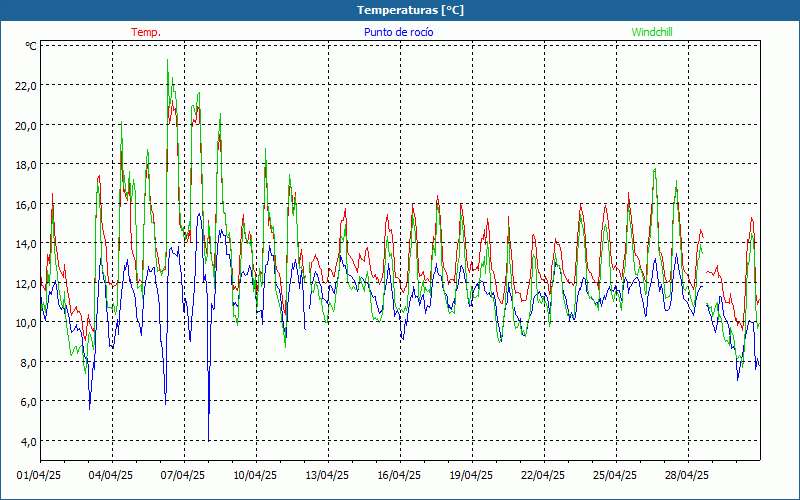800x500 pixels.
Task: Click the 10,0 y-axis value
Action: [26, 323]
